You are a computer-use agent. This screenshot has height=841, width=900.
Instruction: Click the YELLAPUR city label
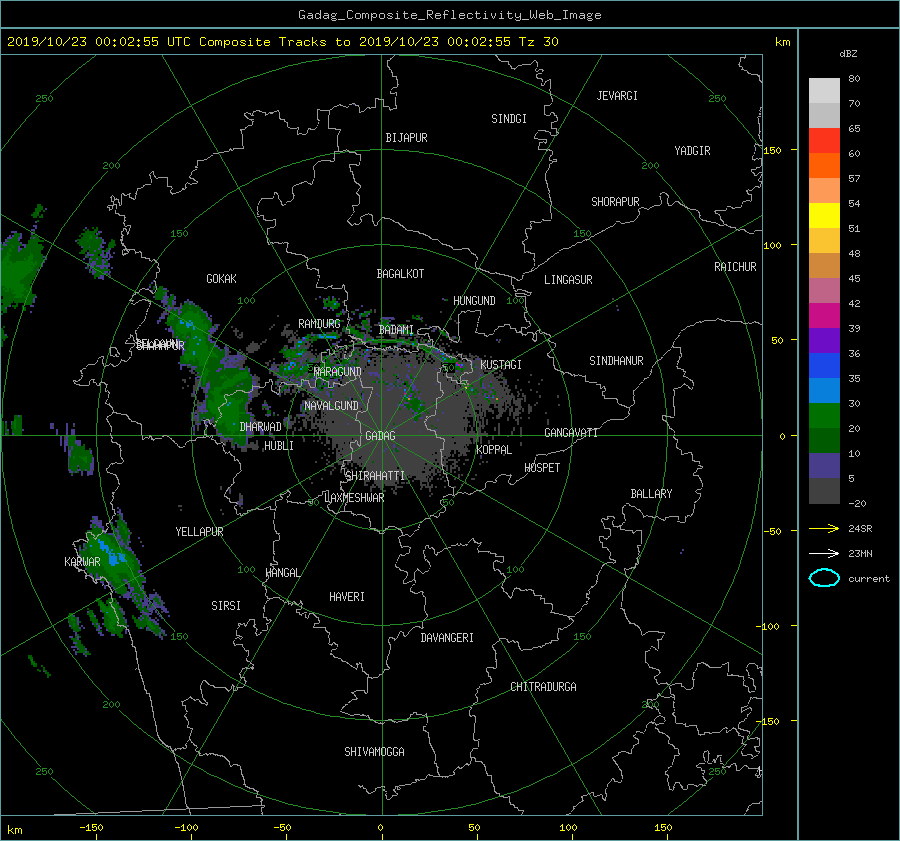point(199,532)
